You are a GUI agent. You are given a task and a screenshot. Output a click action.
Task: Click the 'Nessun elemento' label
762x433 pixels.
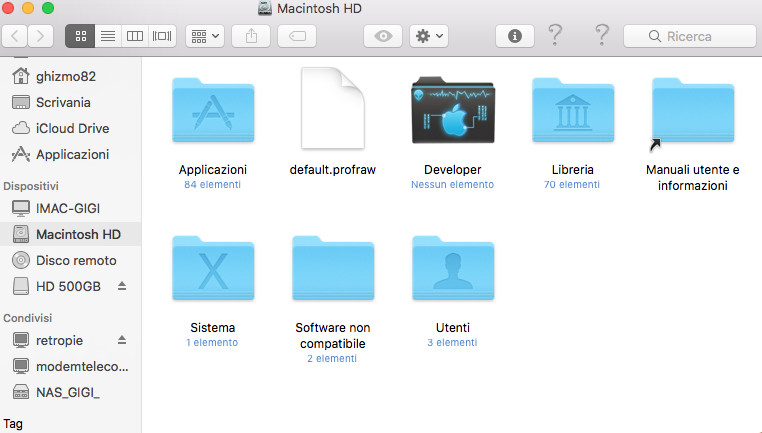click(x=452, y=185)
